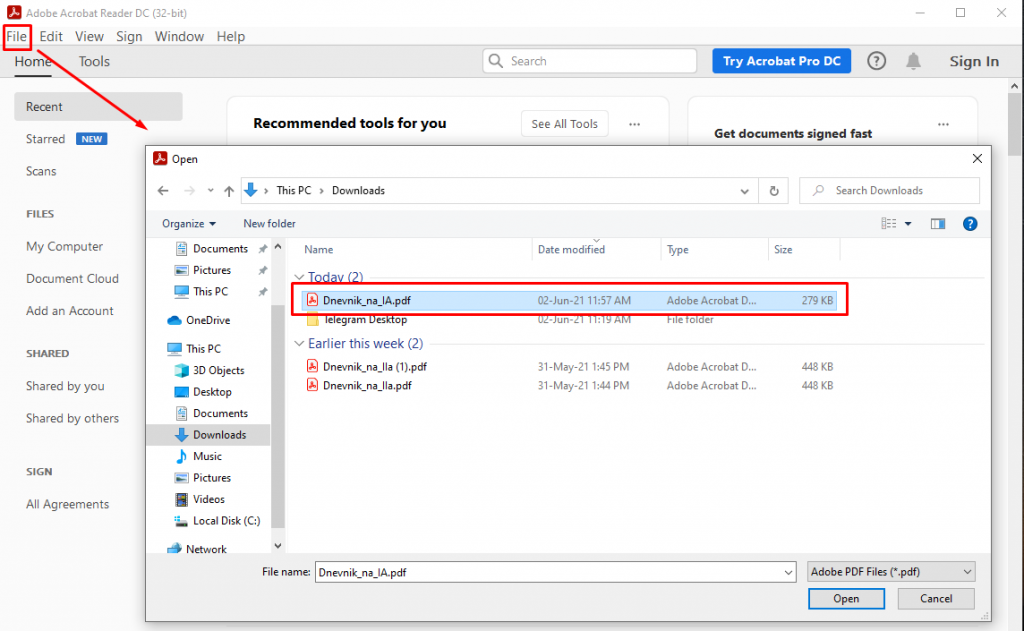The image size is (1024, 631).
Task: Select Dnevnik_na_IIa.pdf file
Action: click(569, 385)
